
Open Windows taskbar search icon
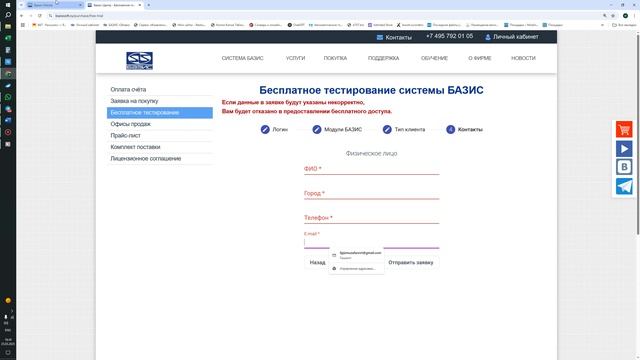(x=8, y=15)
